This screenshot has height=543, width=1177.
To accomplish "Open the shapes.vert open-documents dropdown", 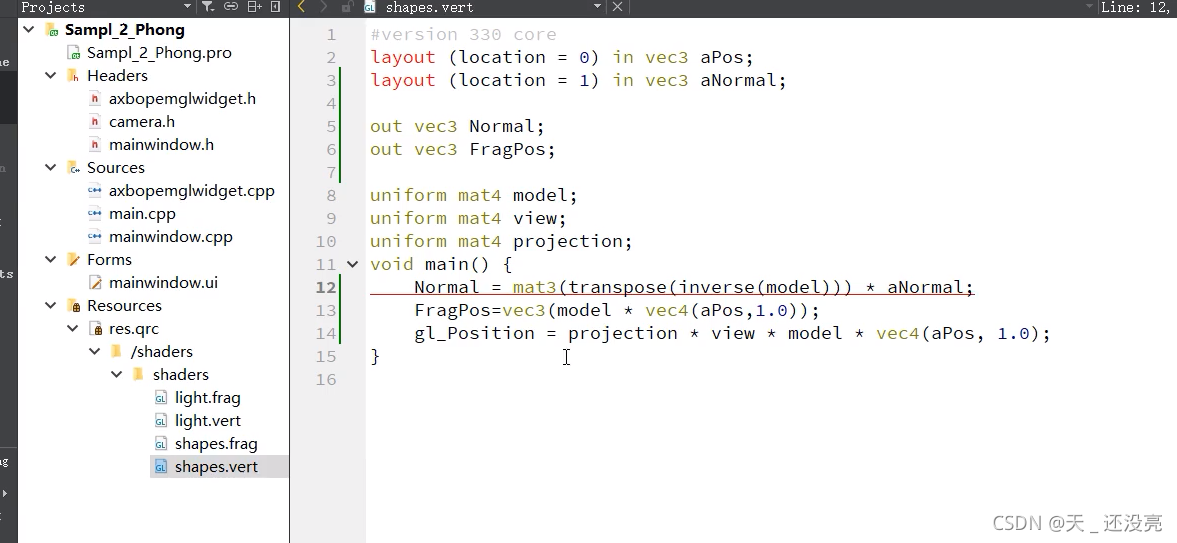I will click(x=598, y=7).
